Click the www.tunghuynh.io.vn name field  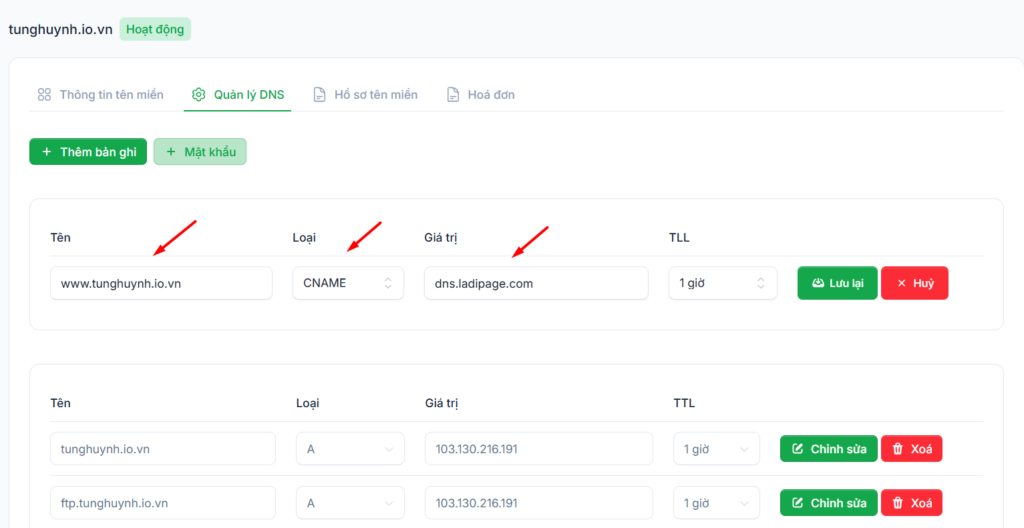tap(161, 283)
